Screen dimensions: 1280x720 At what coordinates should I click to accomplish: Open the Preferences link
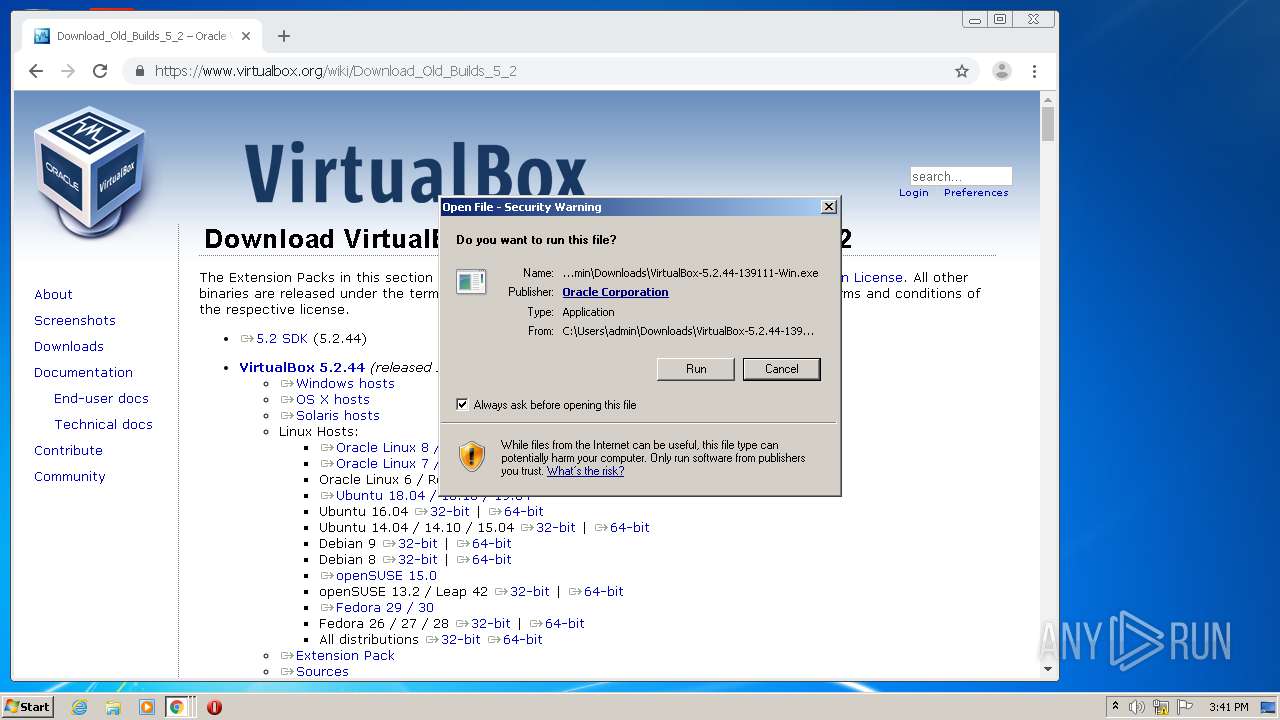tap(976, 193)
